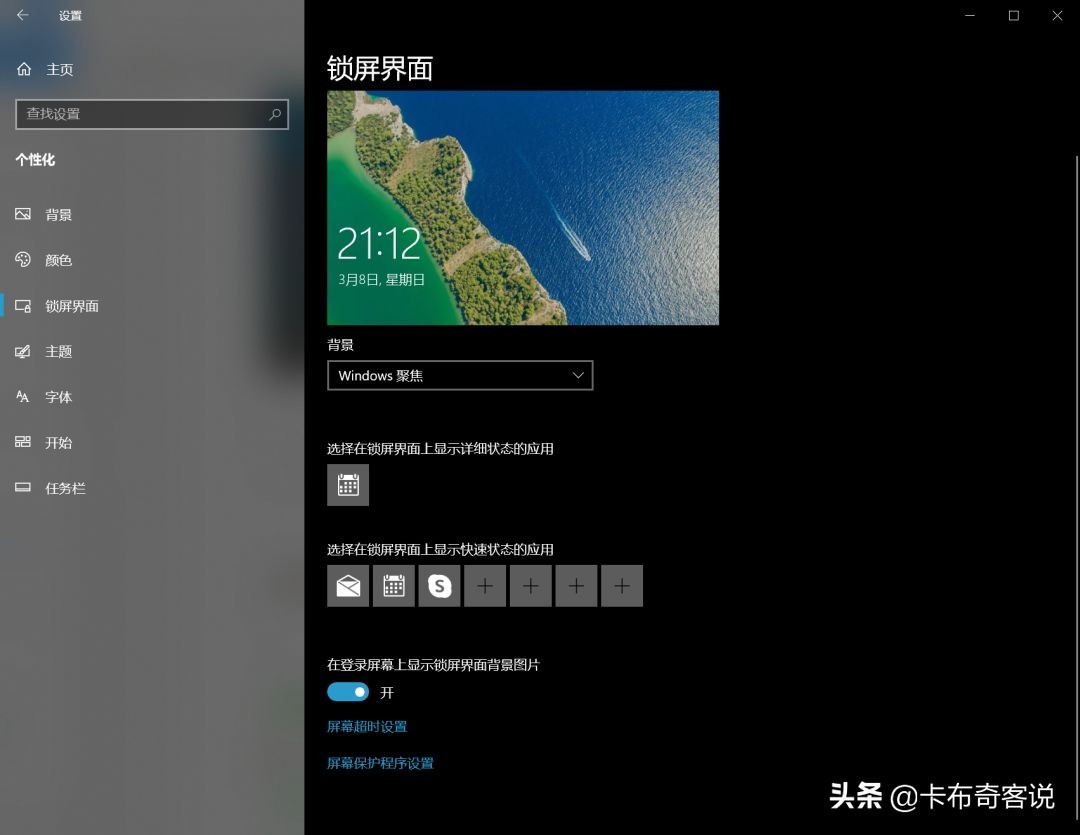
Task: Click the 背景 picture icon in sidebar
Action: pyautogui.click(x=23, y=214)
